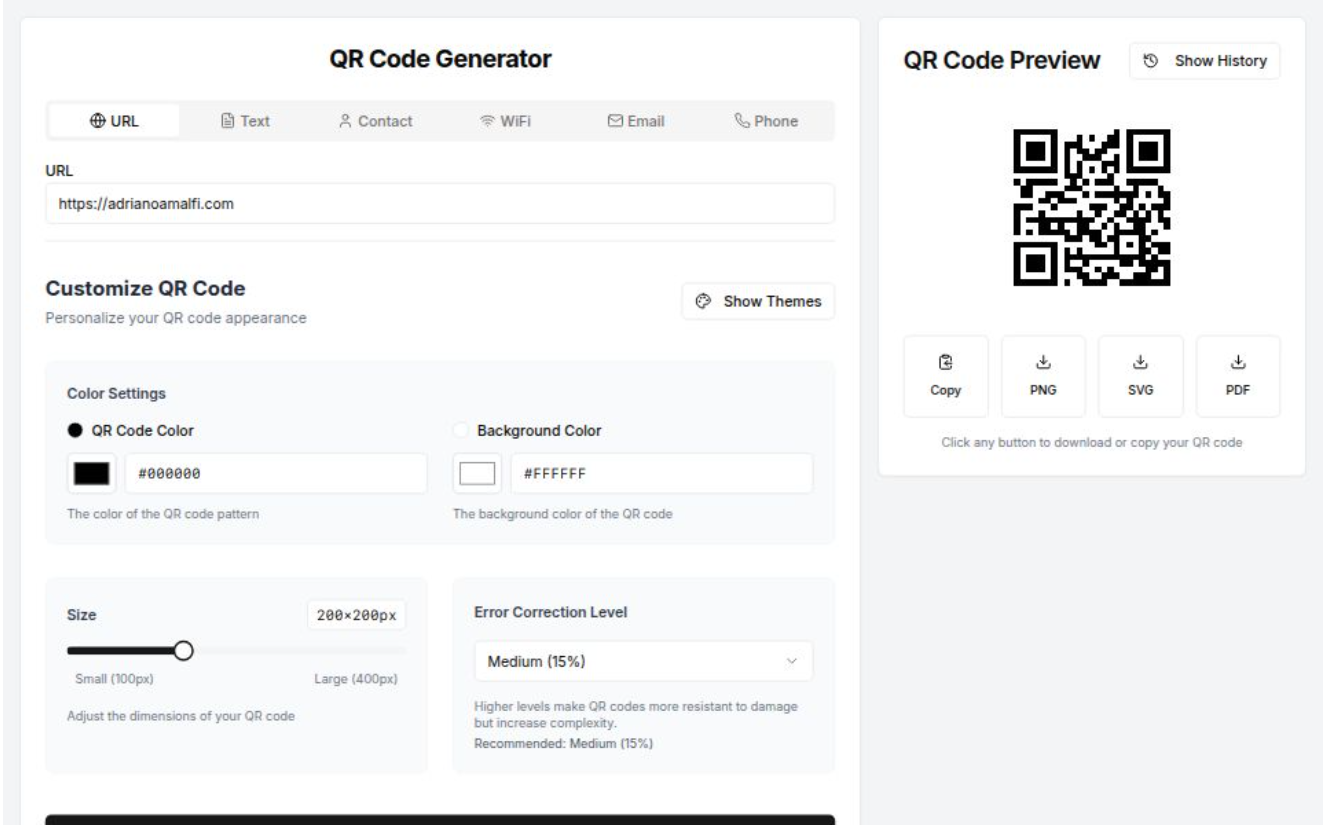
Task: Click the white dot beside Background Color
Action: pyautogui.click(x=461, y=431)
